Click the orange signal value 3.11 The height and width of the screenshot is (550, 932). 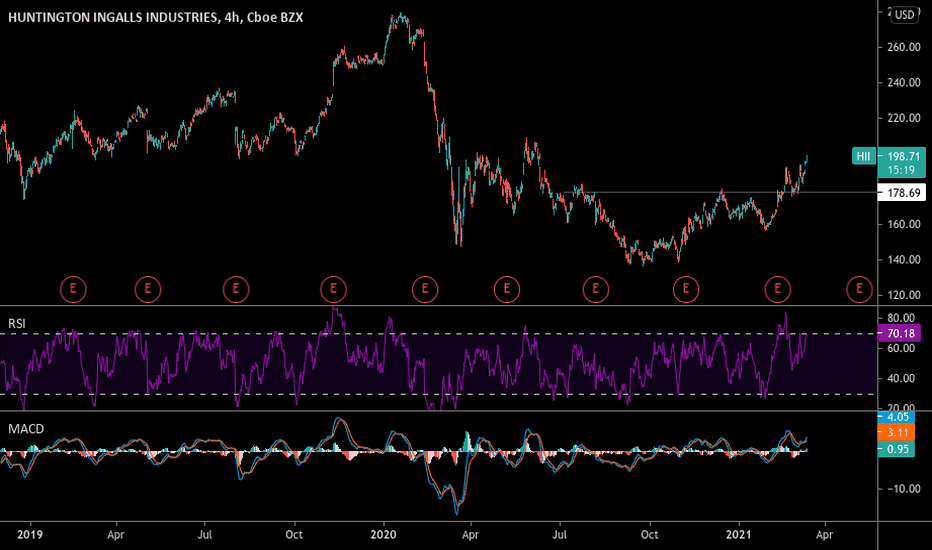click(897, 433)
